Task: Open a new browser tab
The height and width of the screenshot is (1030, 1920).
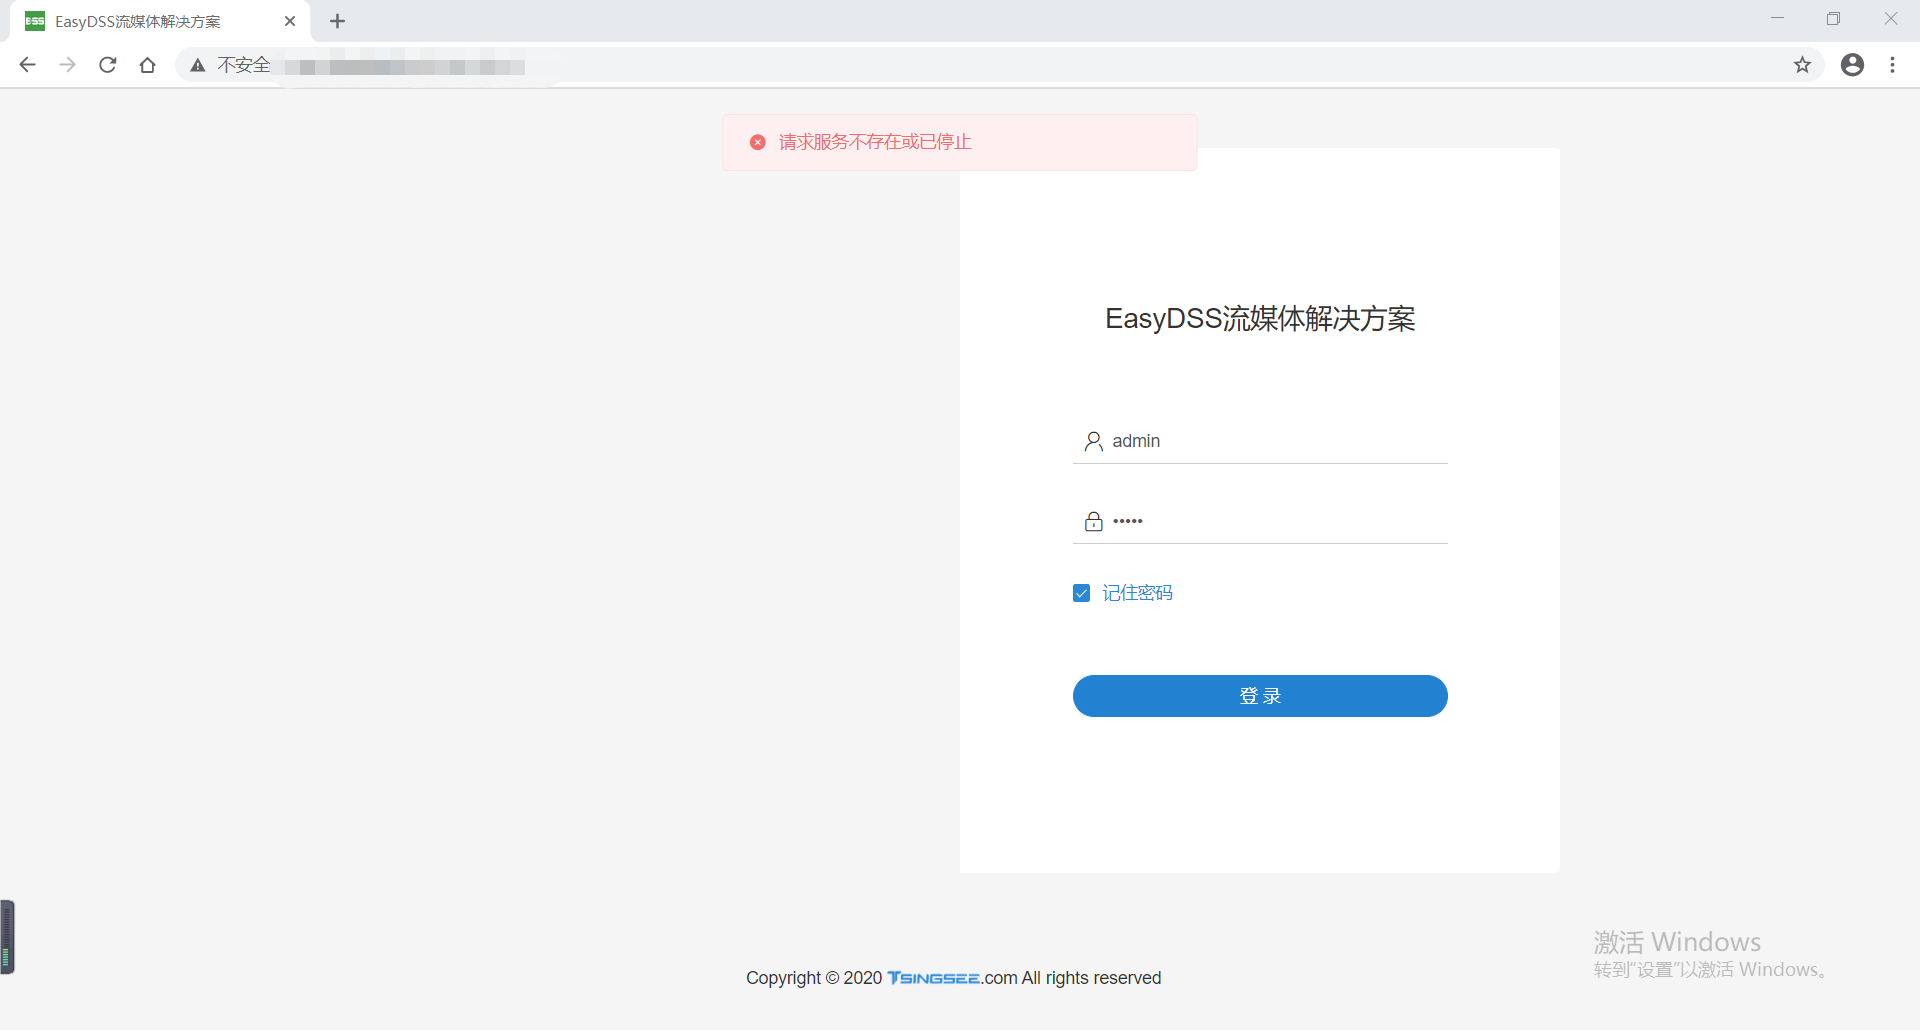Action: click(338, 21)
